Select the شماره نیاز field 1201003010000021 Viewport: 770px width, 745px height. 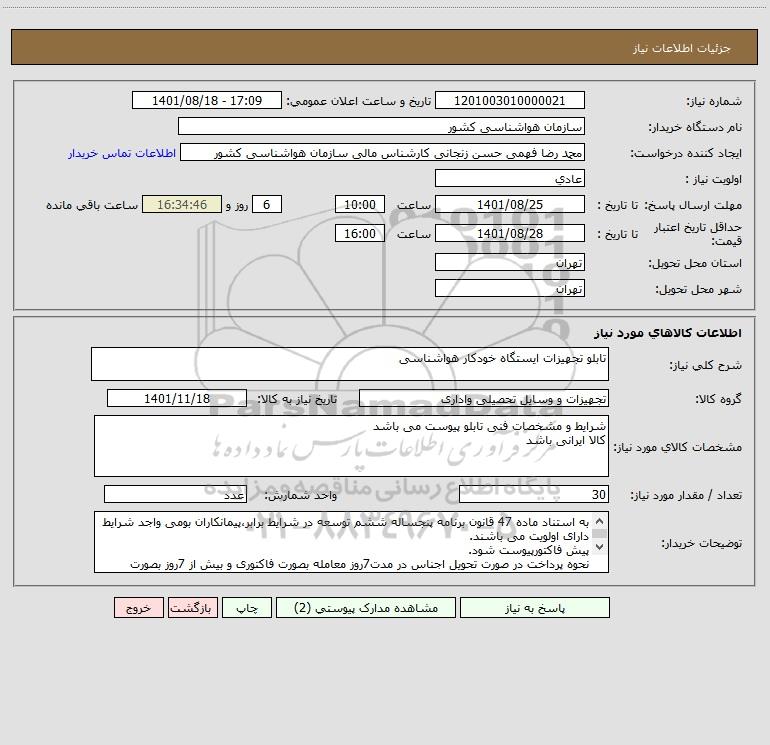[510, 100]
